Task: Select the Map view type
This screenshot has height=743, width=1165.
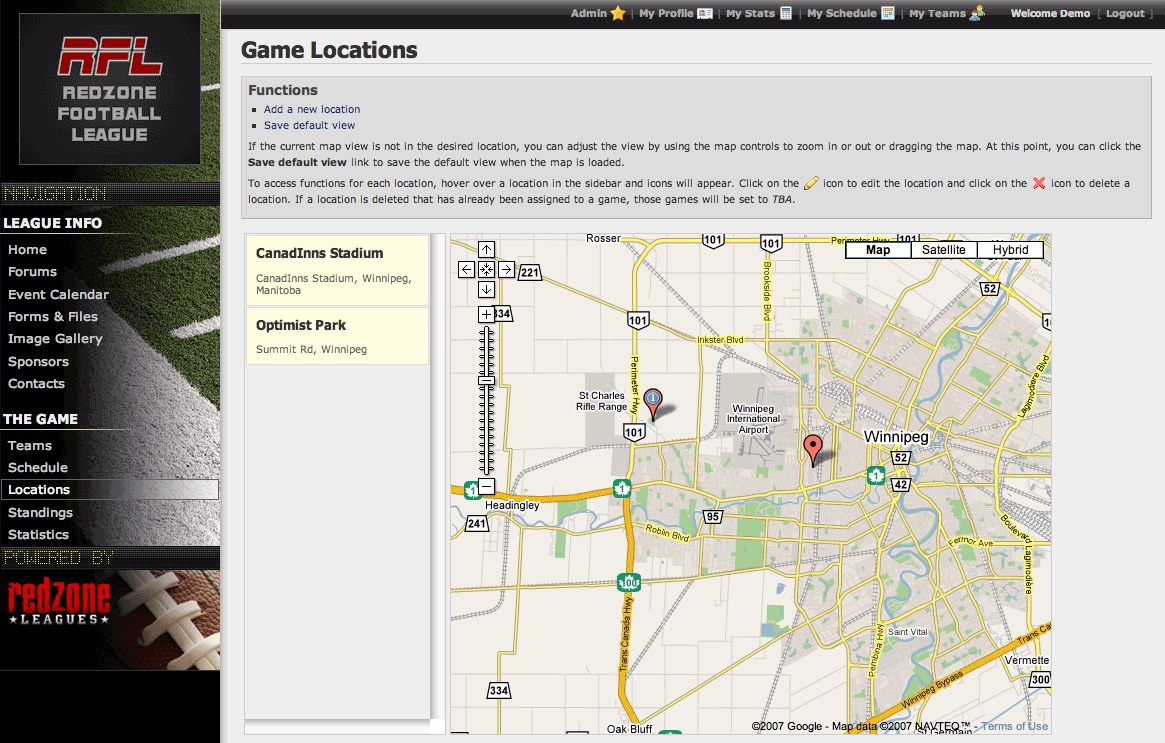Action: click(878, 250)
